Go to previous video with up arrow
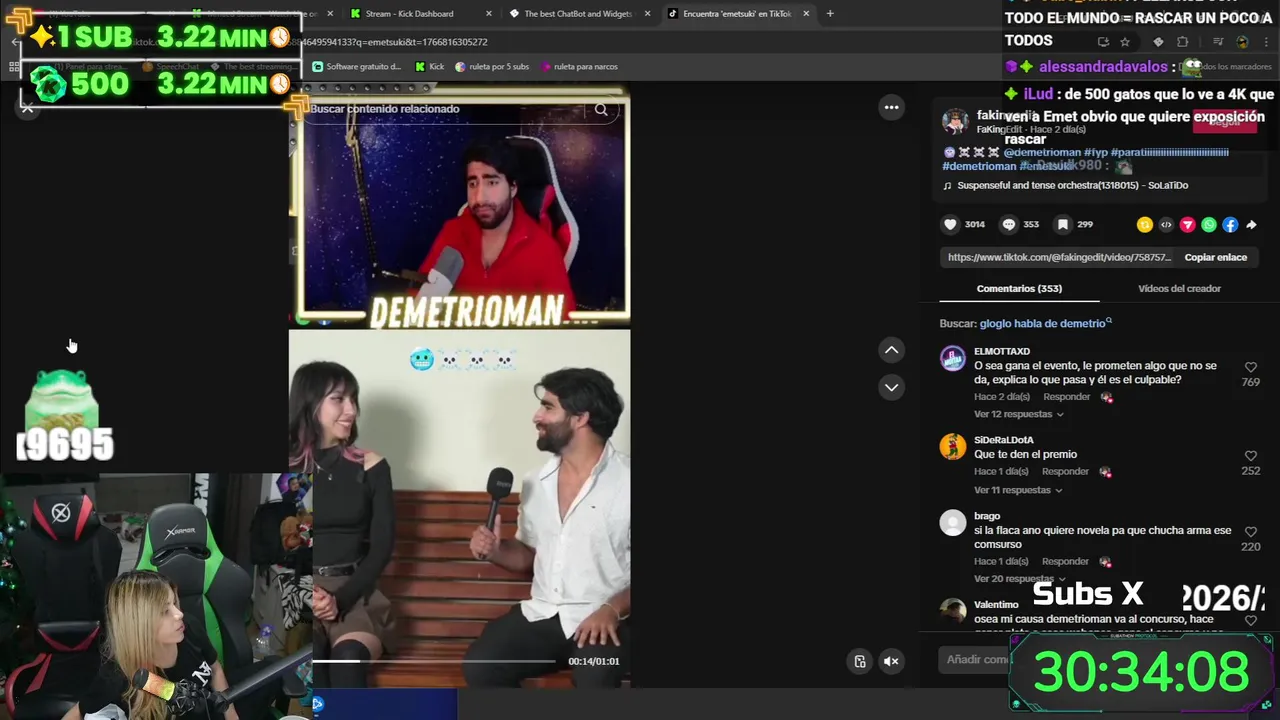Viewport: 1280px width, 720px height. pos(891,350)
